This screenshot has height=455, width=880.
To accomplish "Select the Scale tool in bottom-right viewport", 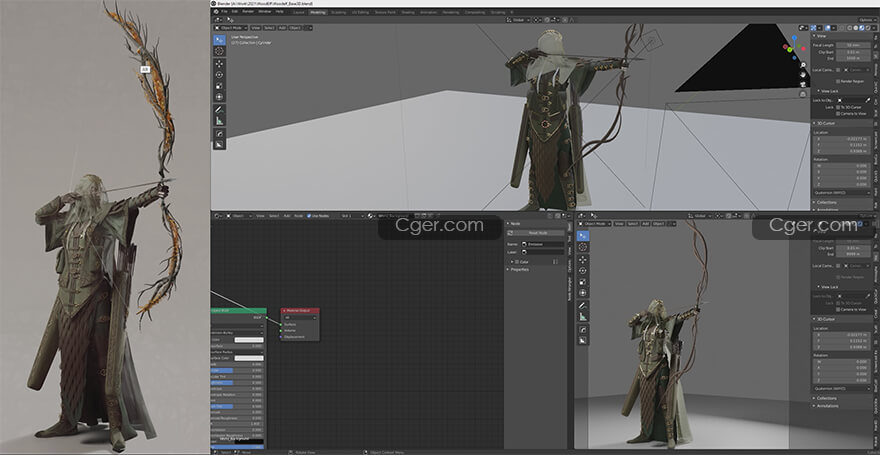I will pyautogui.click(x=583, y=282).
